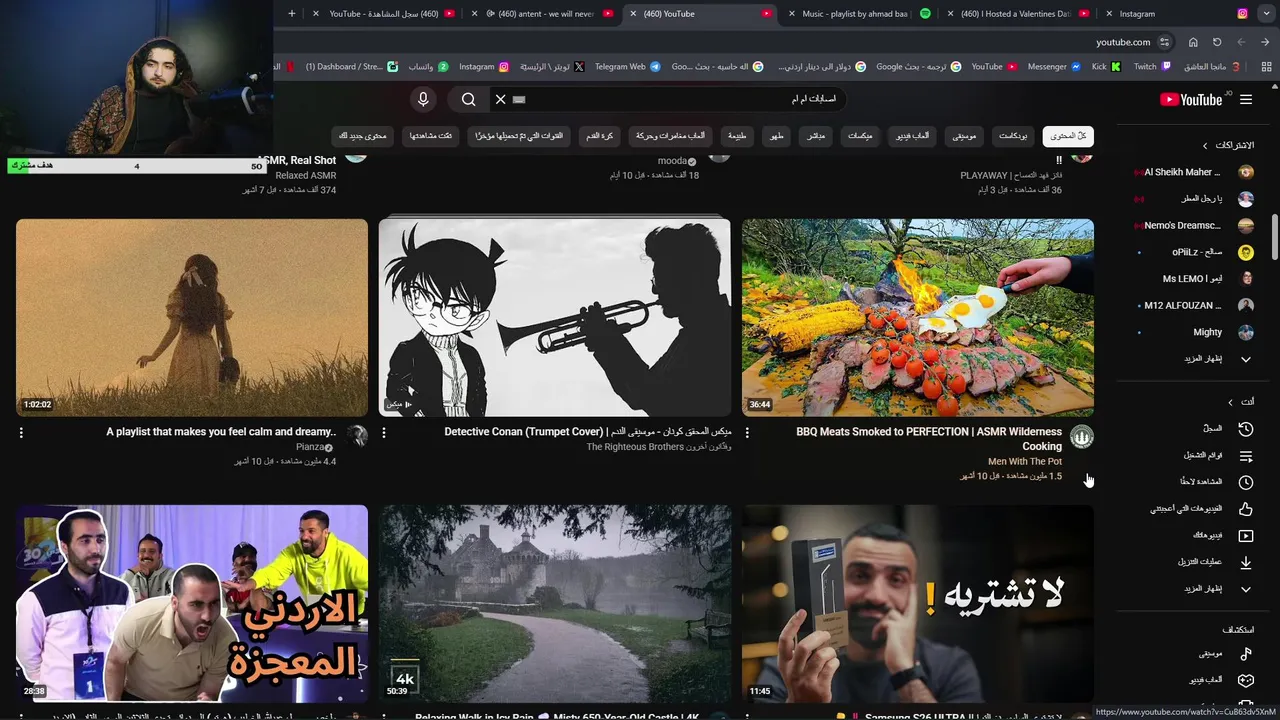This screenshot has width=1280, height=720.
Task: Open Telegram Web bookmark
Action: (x=627, y=67)
